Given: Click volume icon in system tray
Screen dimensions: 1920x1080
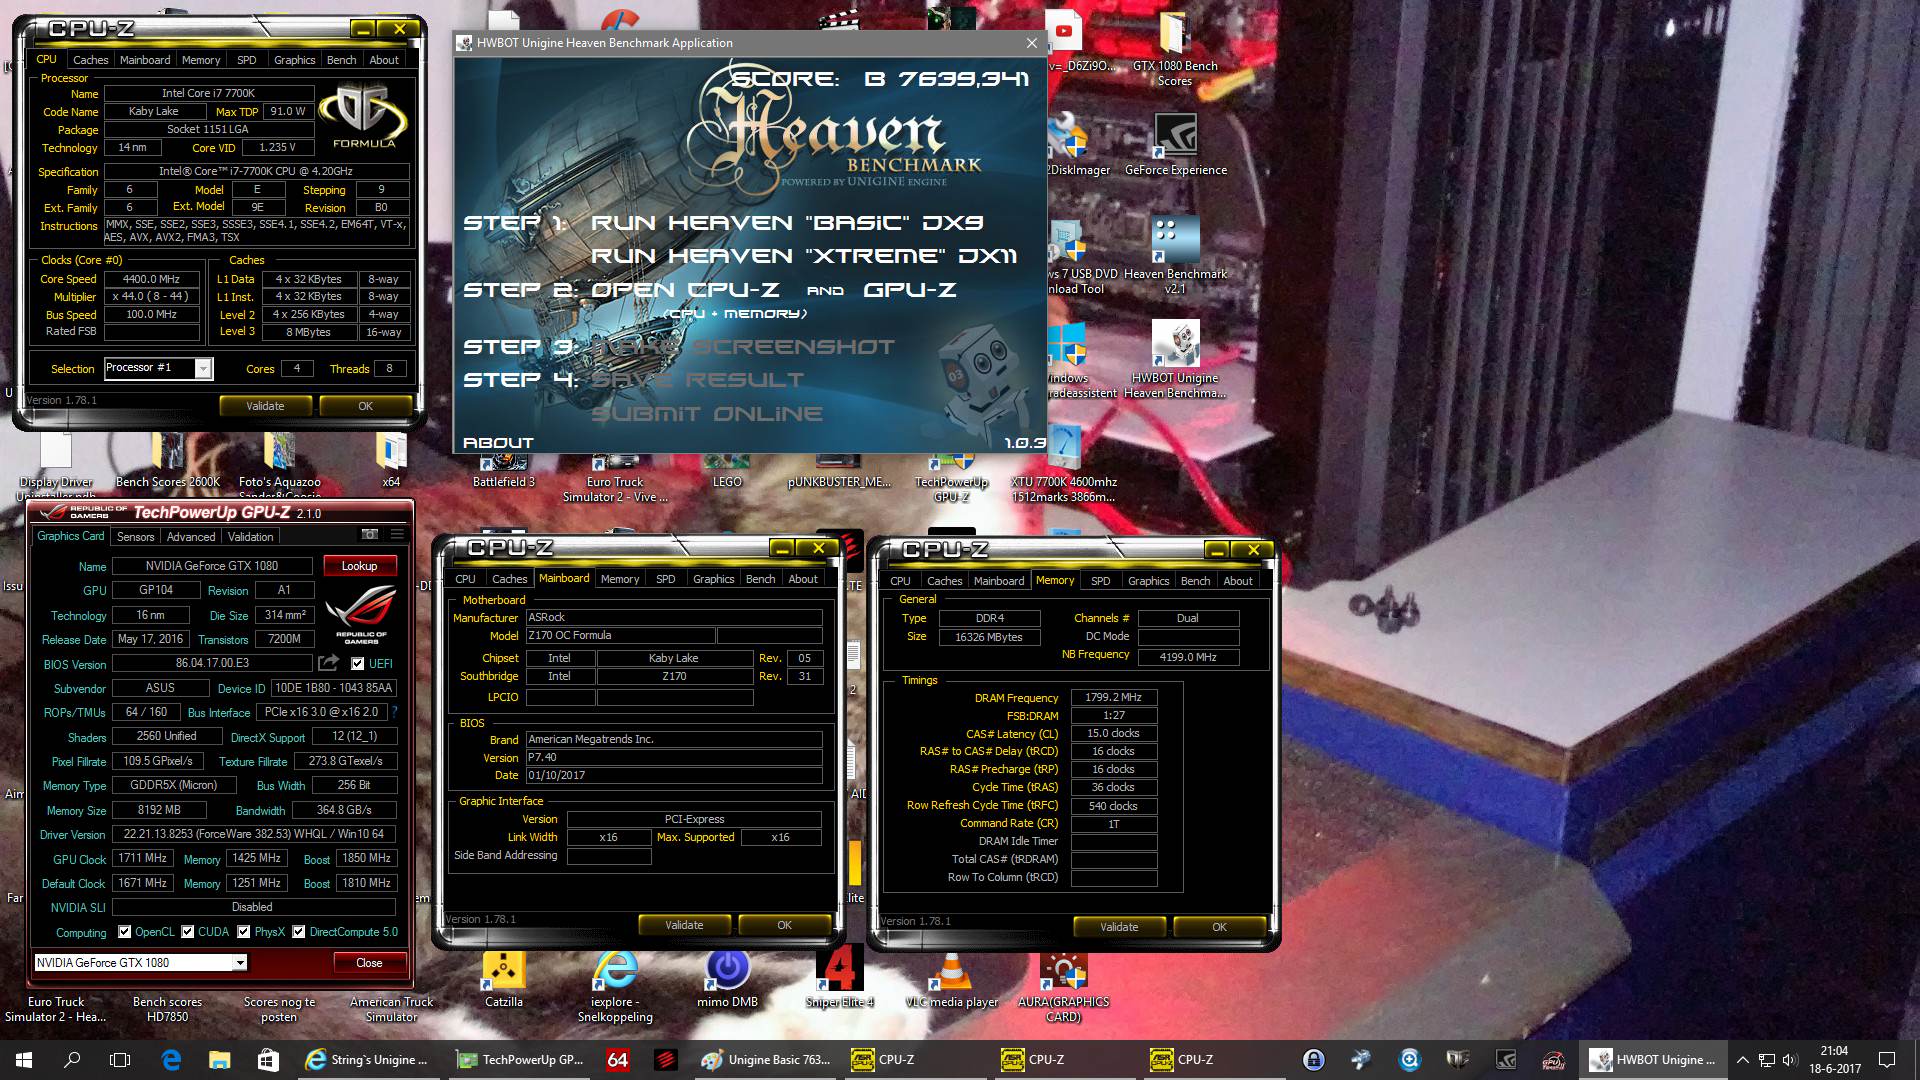Looking at the screenshot, I should click(x=1790, y=1060).
